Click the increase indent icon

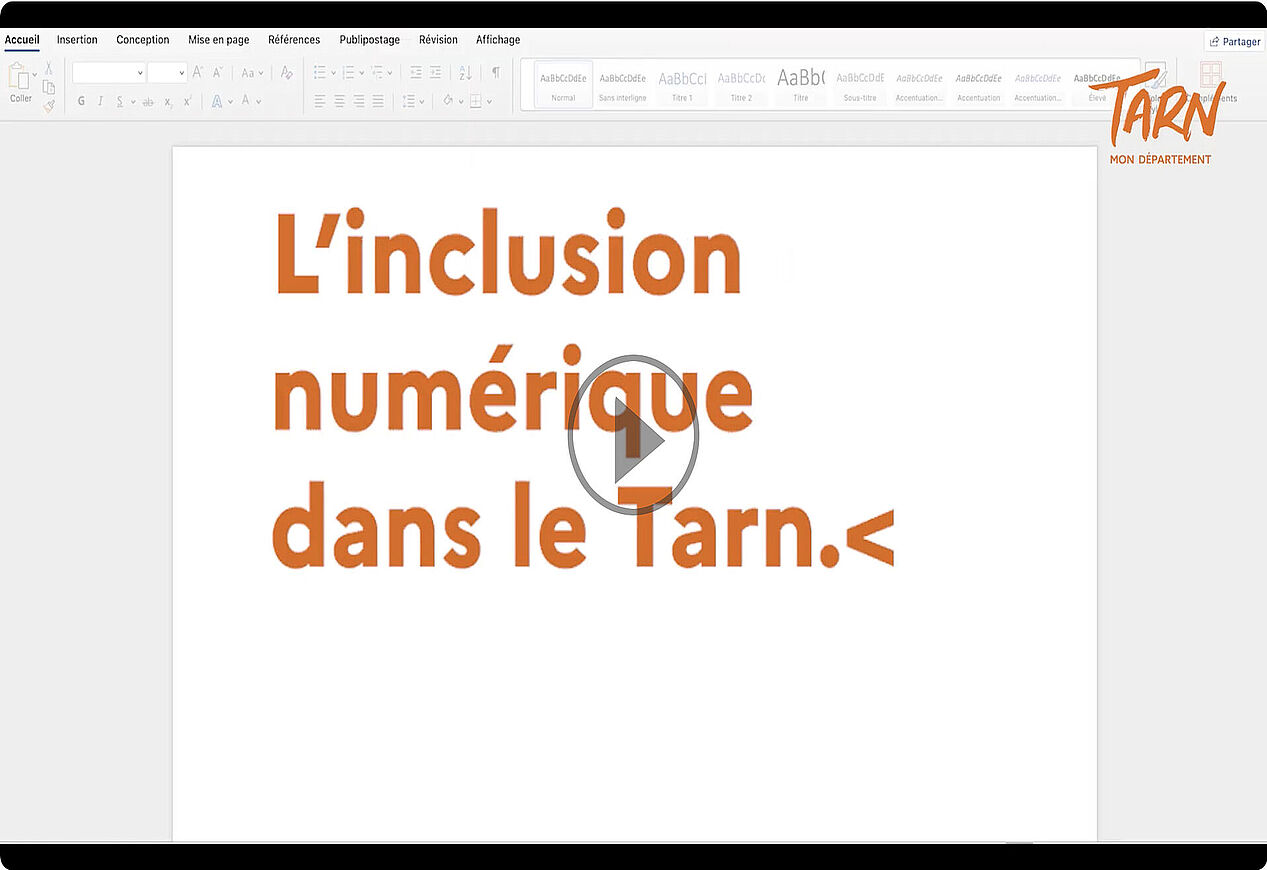pyautogui.click(x=435, y=72)
